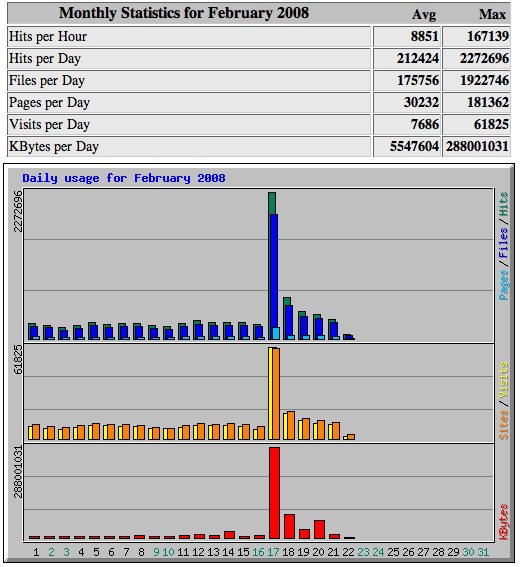Click the 'Daily usage for February 2008' title
The height and width of the screenshot is (567, 521).
point(124,178)
